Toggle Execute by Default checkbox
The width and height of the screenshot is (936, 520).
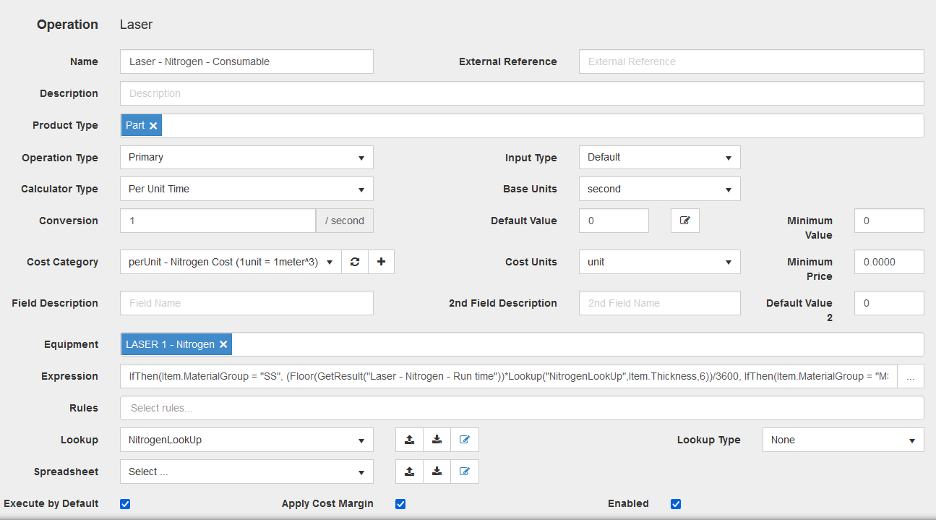click(125, 504)
